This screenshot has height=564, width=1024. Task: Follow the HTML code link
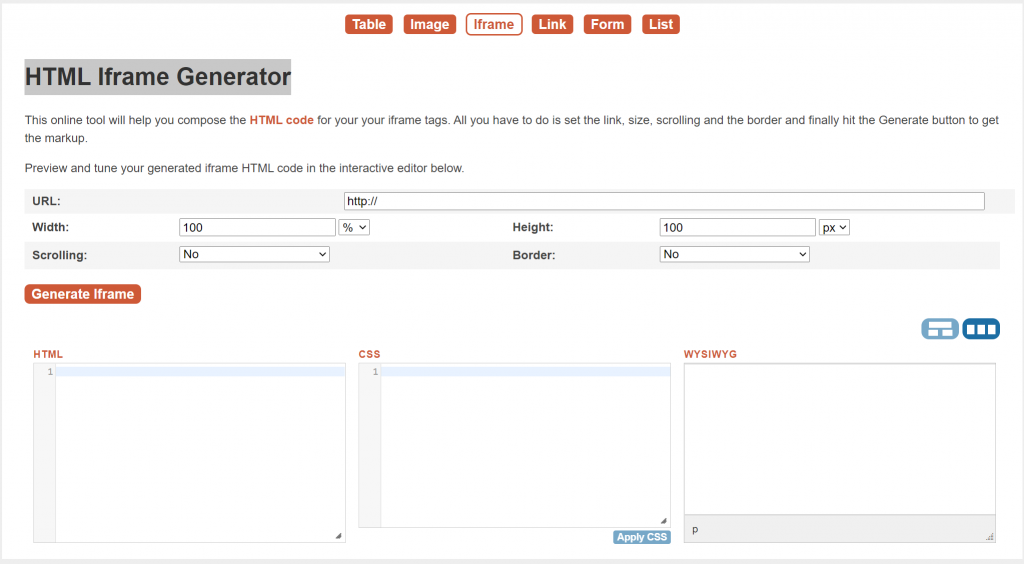[281, 120]
